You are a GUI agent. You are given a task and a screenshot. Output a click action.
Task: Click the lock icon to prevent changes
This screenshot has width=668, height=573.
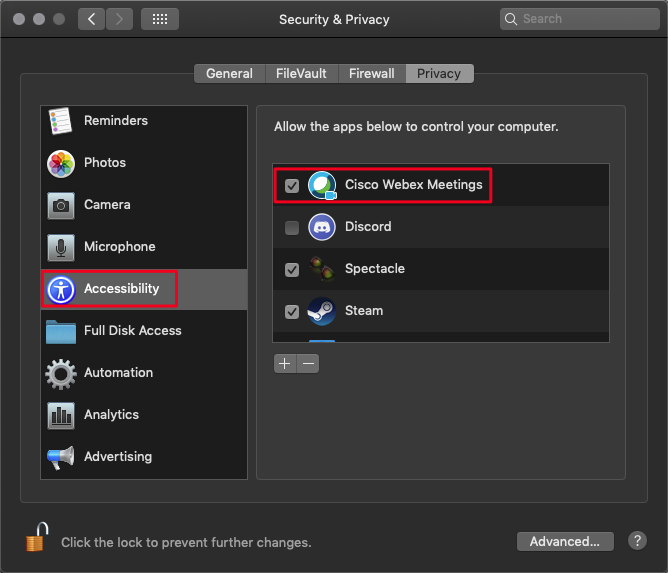[37, 539]
